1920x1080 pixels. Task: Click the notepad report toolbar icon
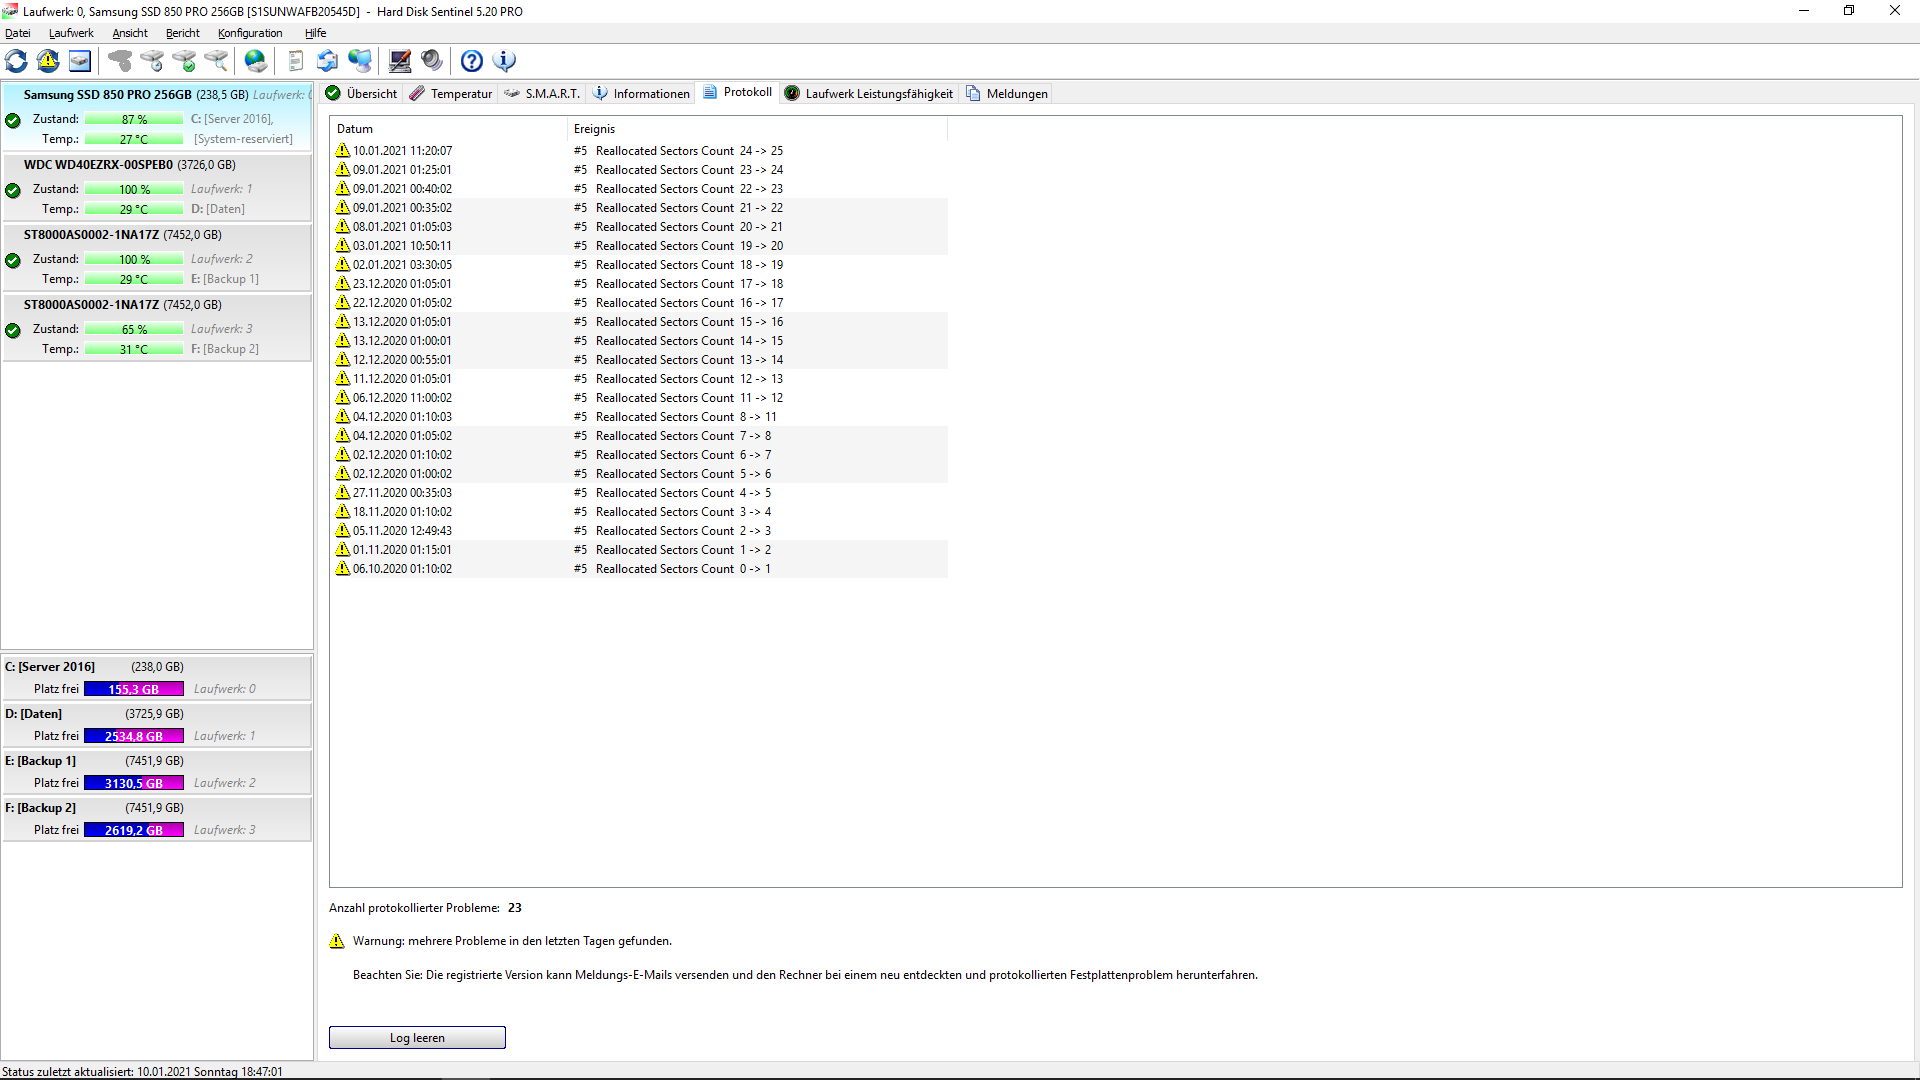click(295, 61)
